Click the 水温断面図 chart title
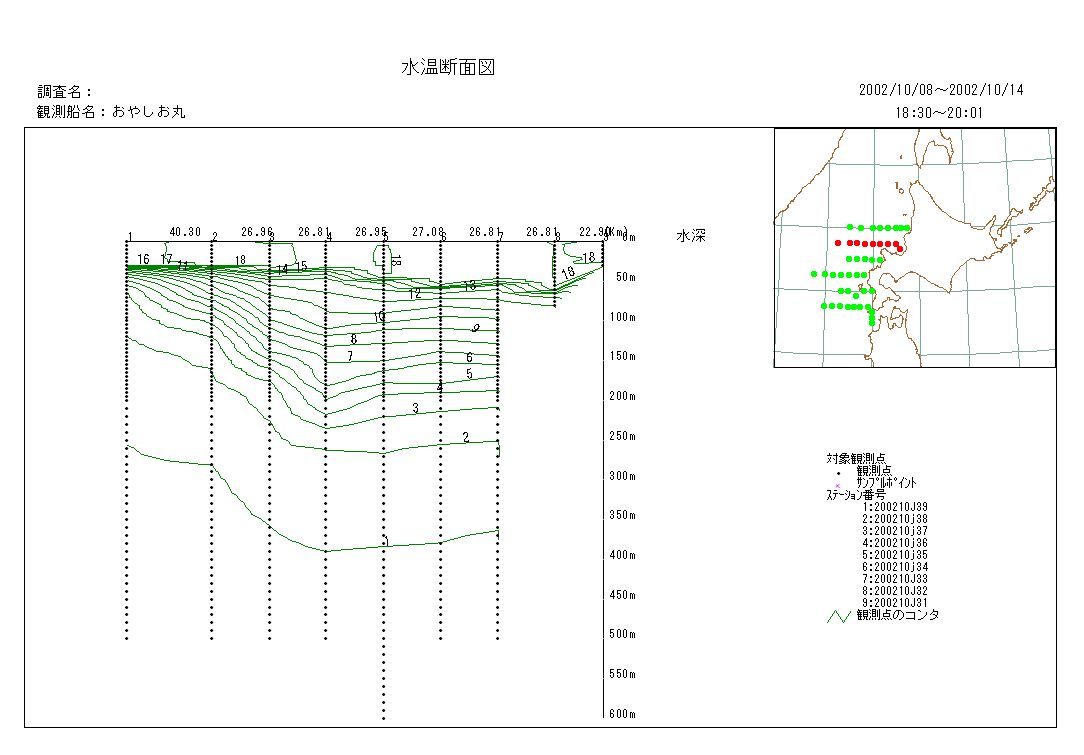The width and height of the screenshot is (1084, 755). [x=448, y=68]
